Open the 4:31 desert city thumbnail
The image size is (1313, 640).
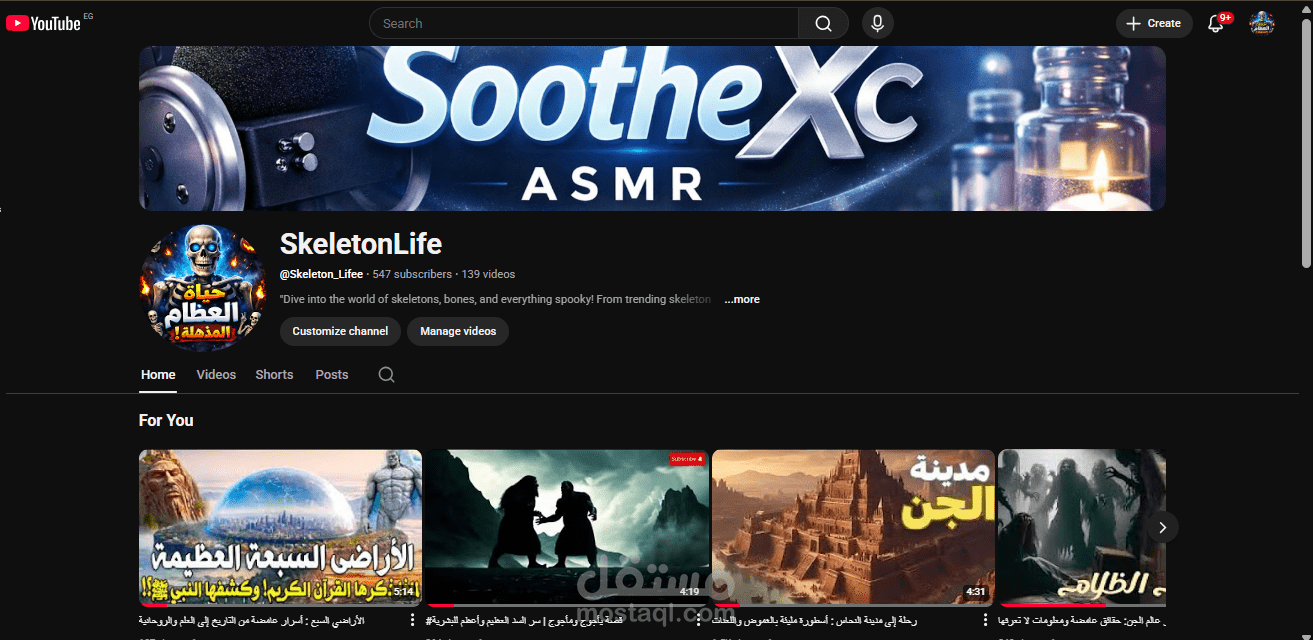[x=853, y=528]
